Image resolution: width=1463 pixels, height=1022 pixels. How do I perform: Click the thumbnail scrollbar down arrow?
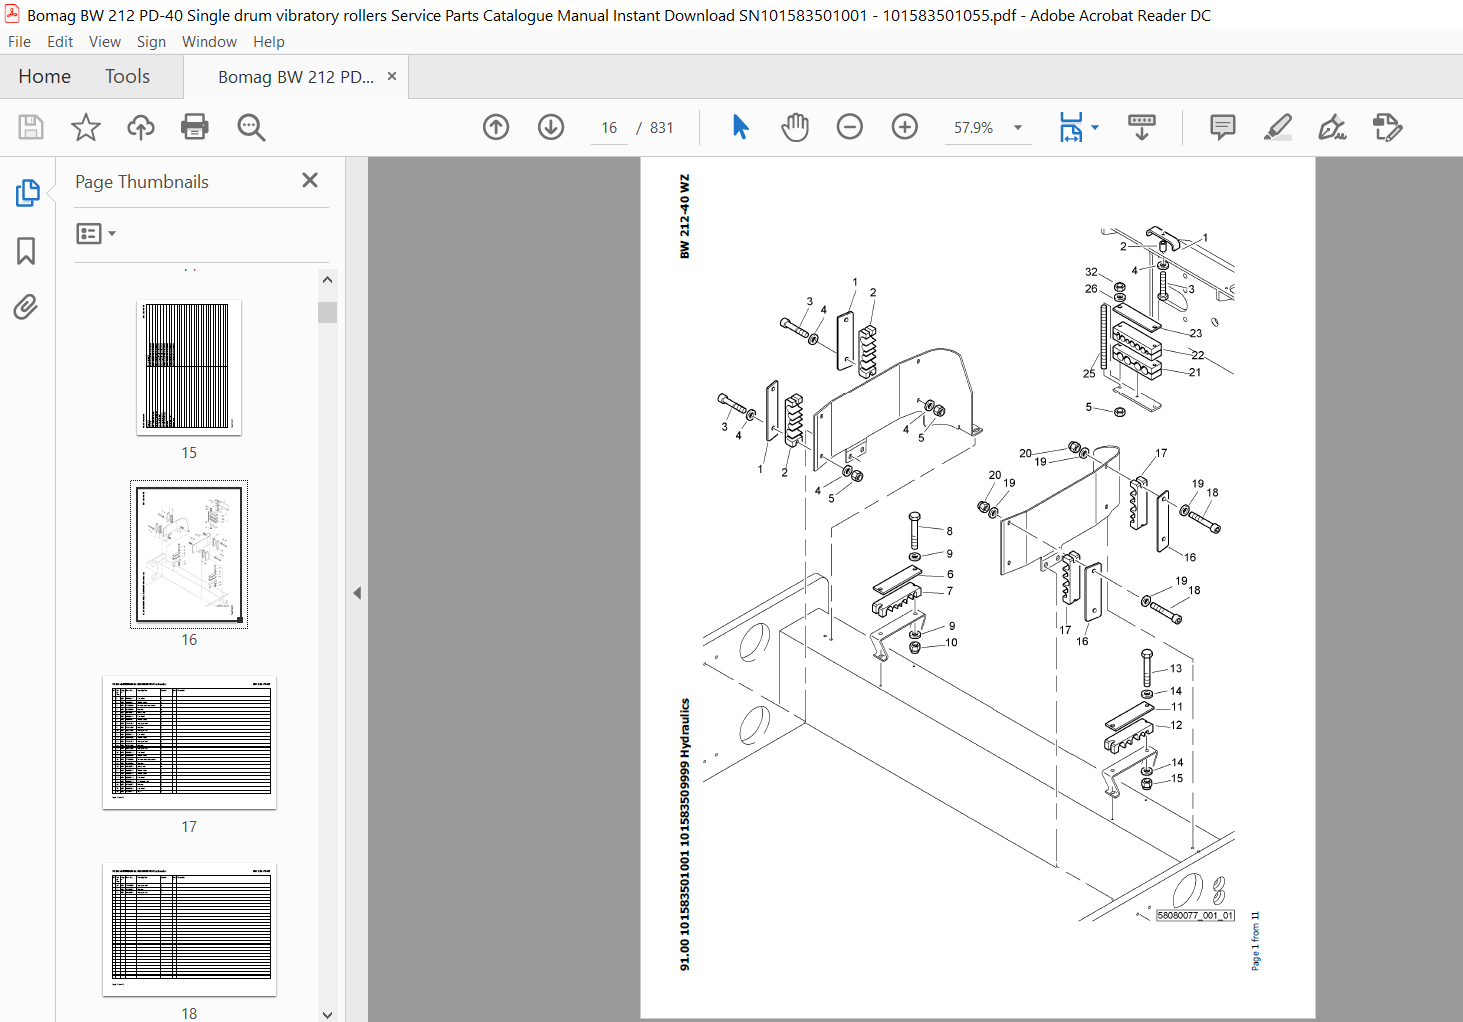point(327,1013)
